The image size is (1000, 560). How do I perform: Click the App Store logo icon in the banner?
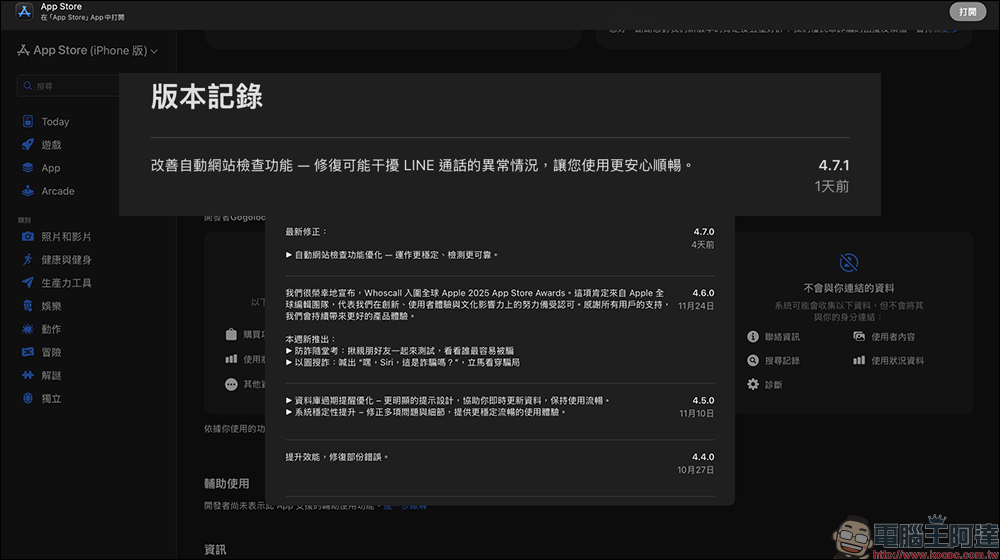(x=24, y=11)
